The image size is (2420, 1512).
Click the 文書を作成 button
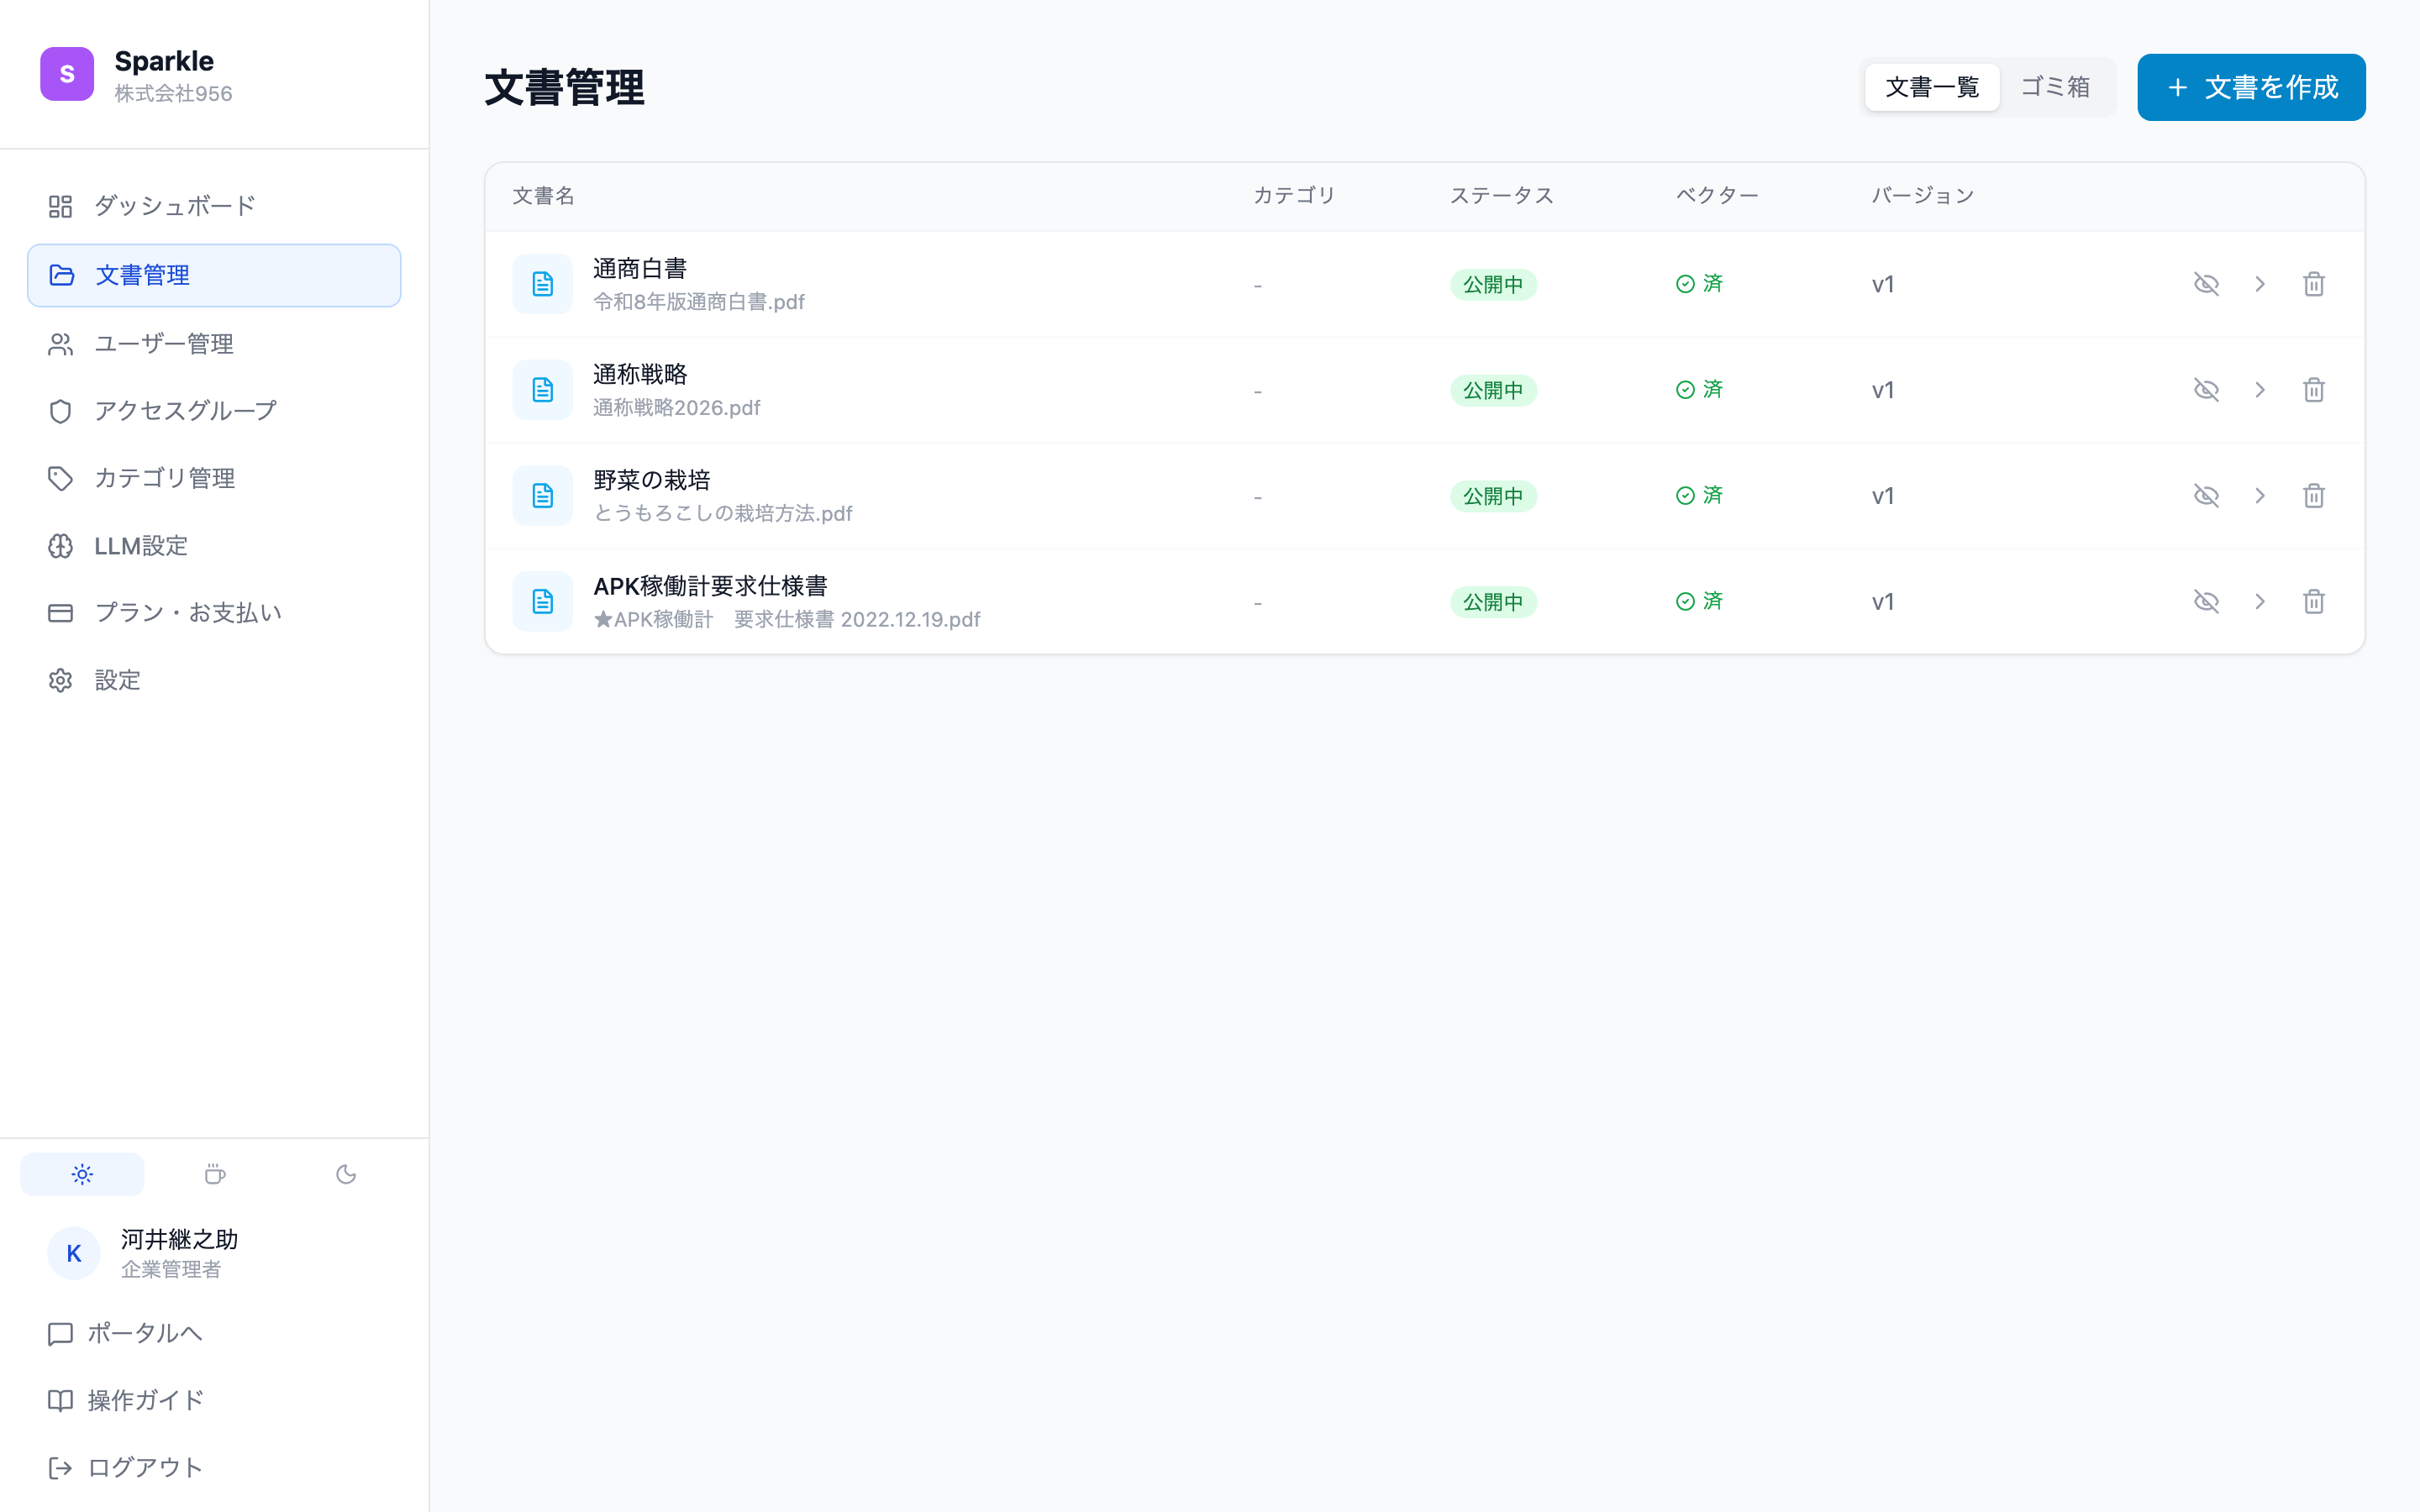tap(2251, 87)
